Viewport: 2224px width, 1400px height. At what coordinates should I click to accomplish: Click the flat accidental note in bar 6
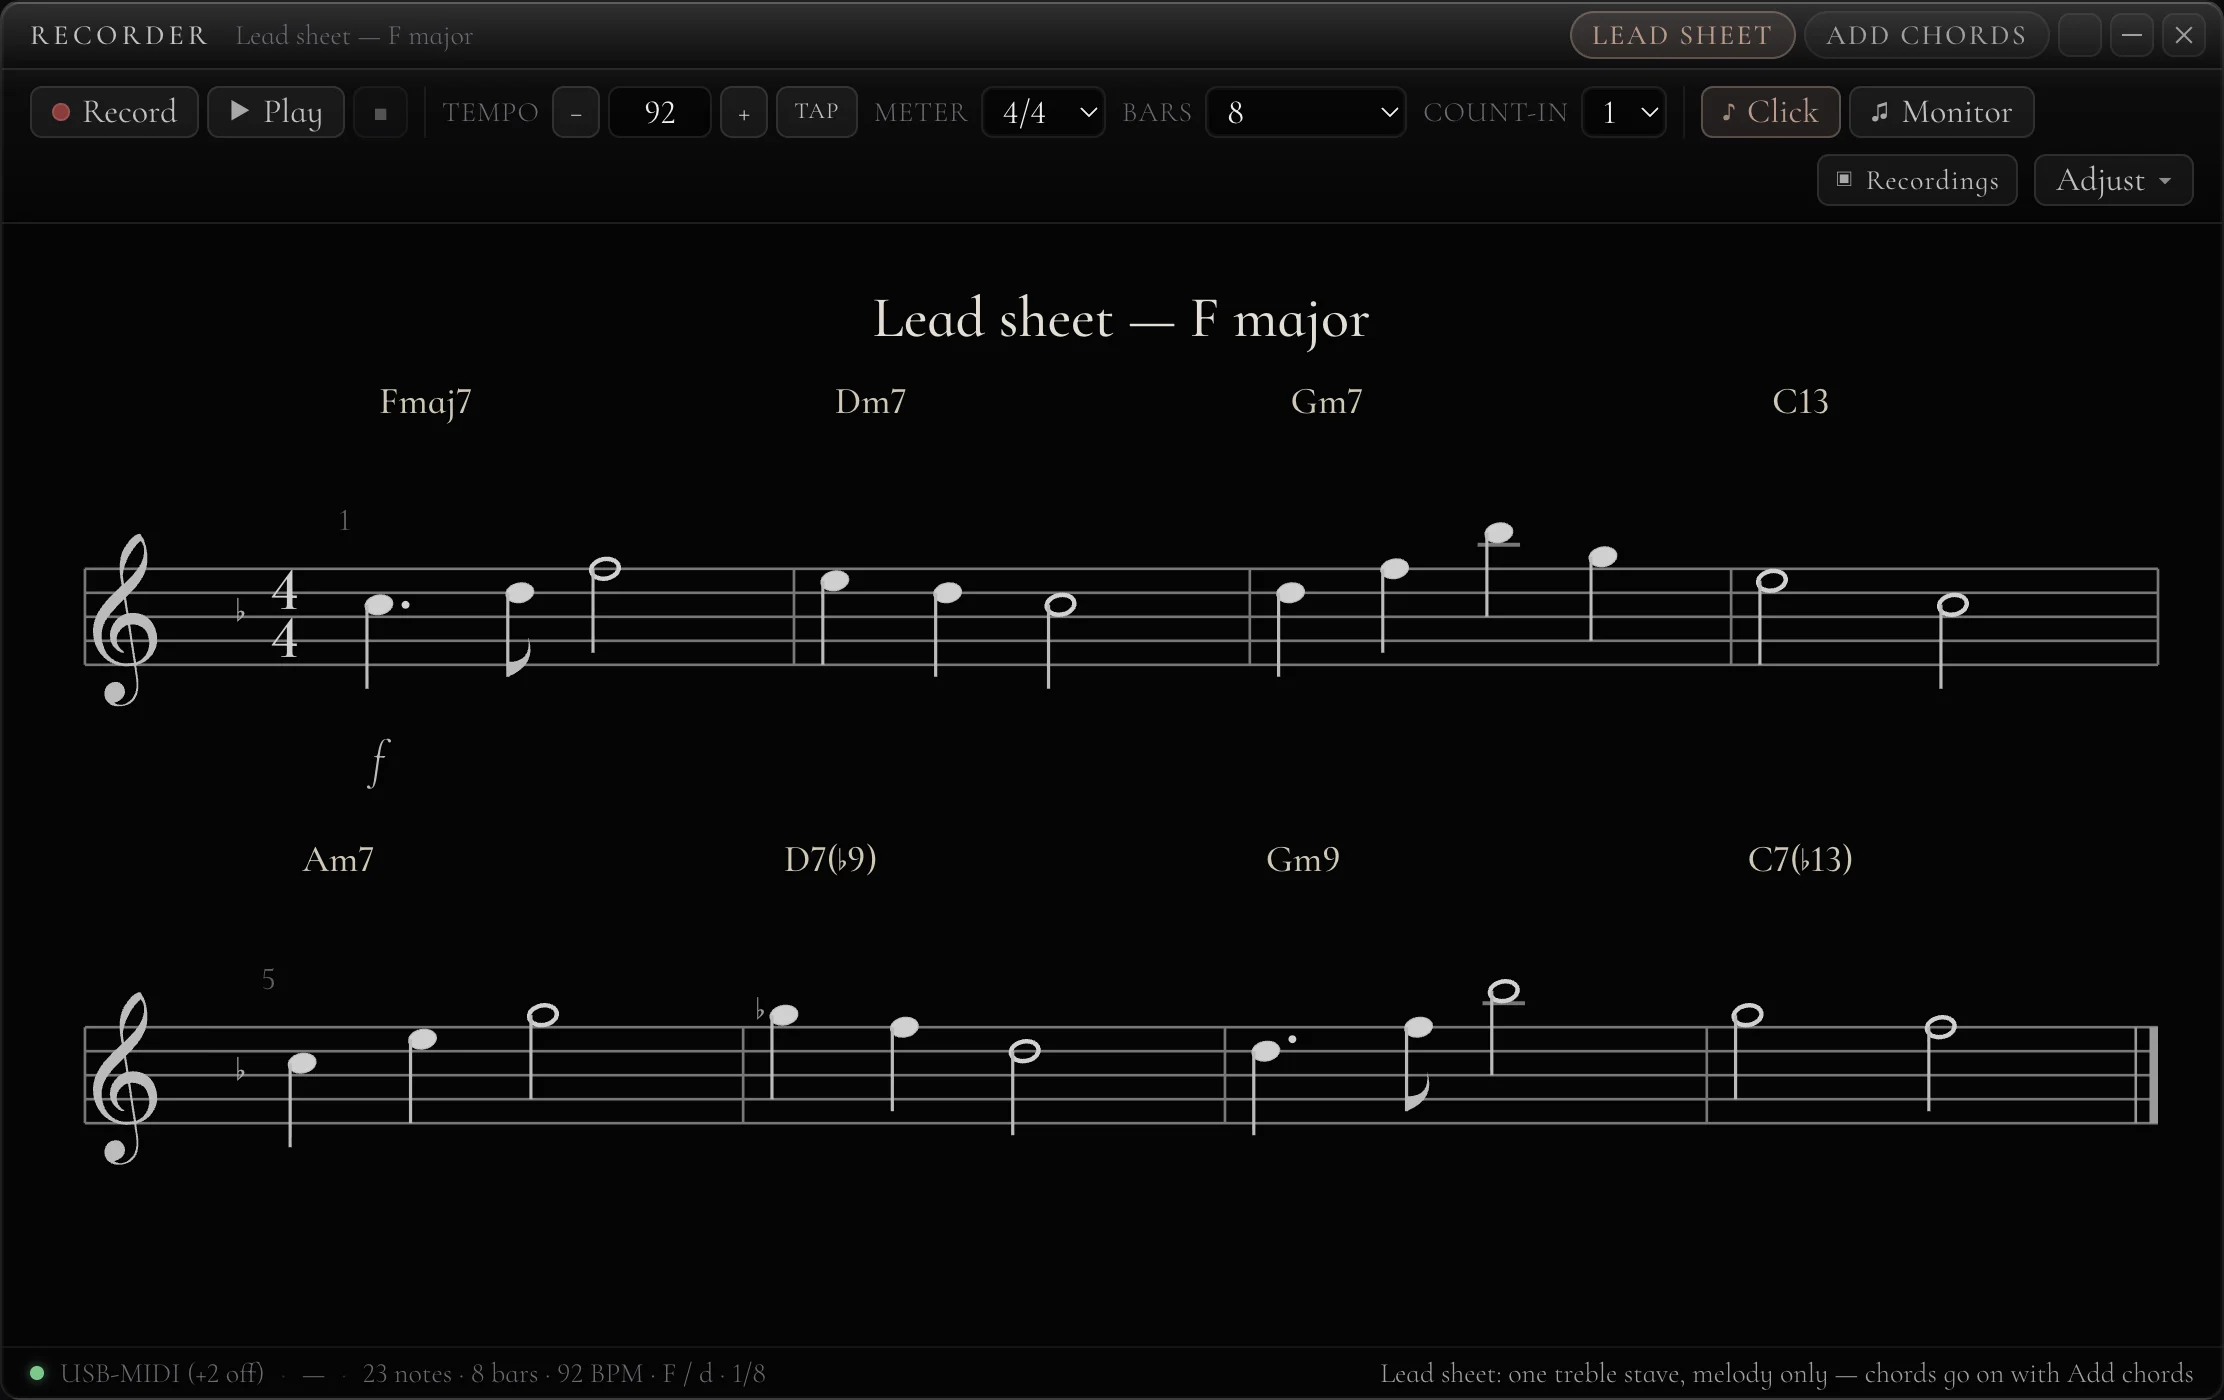pos(784,1015)
